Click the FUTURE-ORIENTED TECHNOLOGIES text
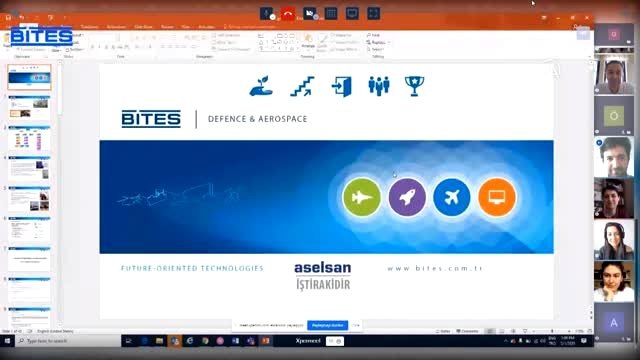Viewport: 640px width, 360px height. (x=192, y=268)
